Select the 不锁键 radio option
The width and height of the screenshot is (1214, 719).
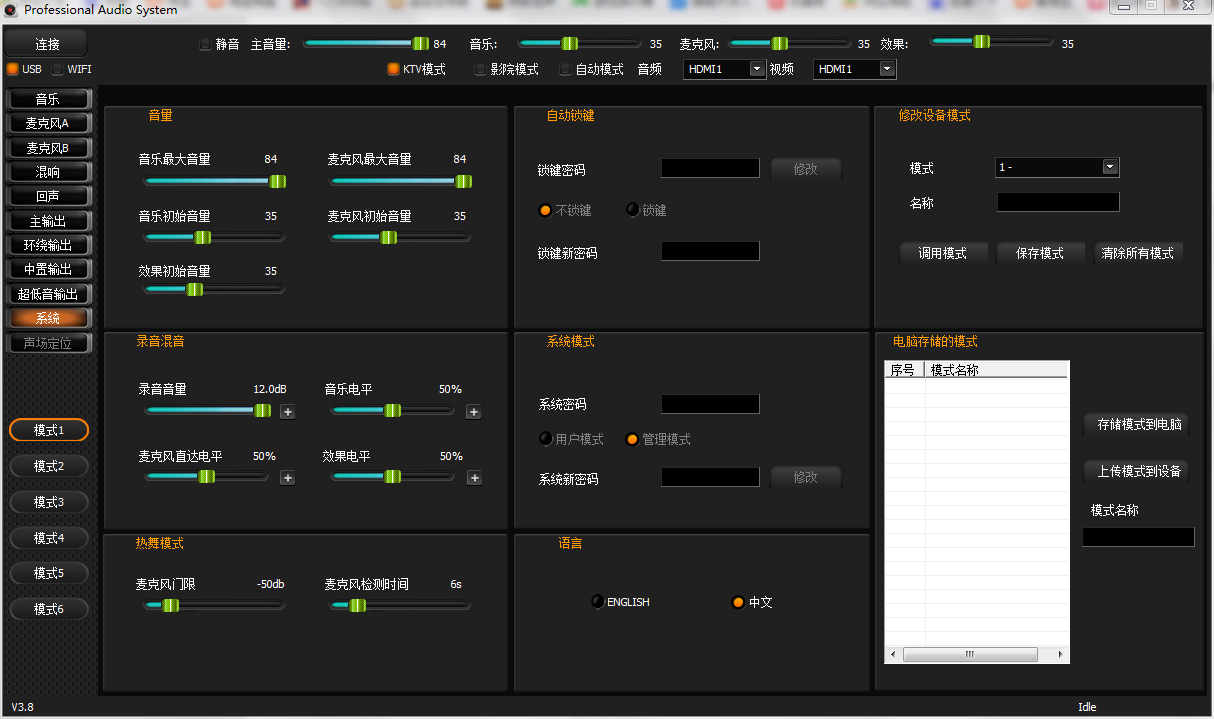click(545, 210)
